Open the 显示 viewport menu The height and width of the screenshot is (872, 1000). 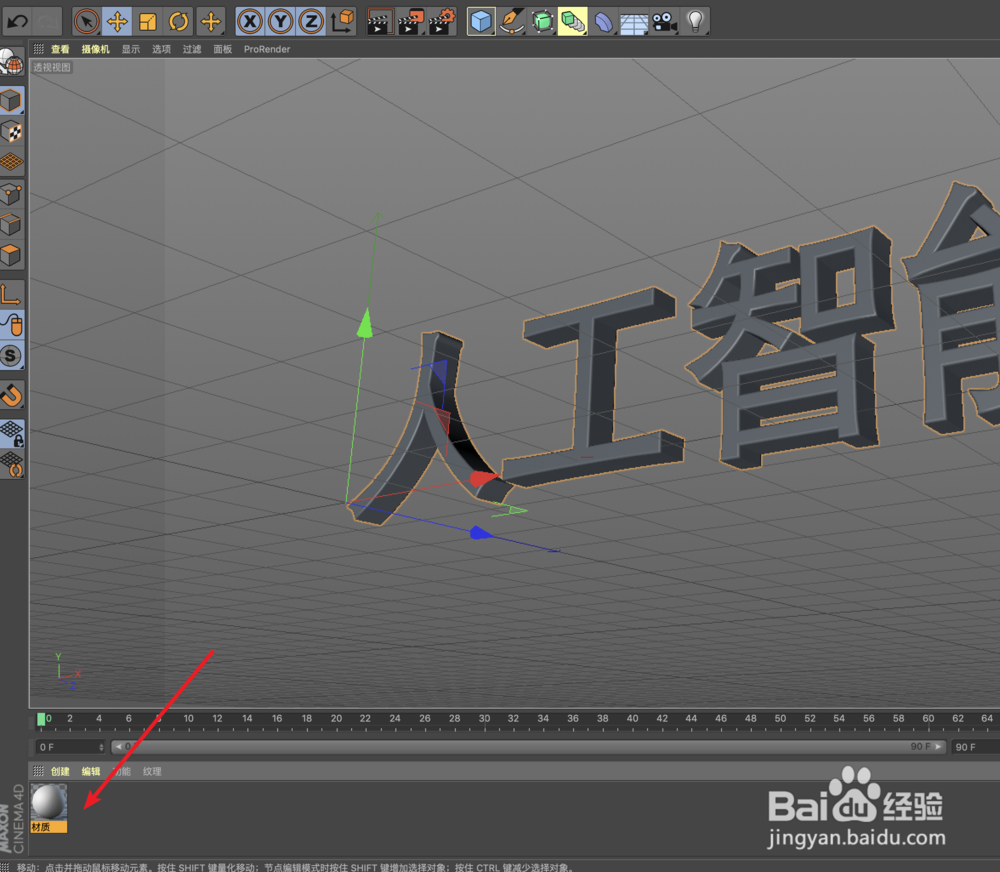131,49
